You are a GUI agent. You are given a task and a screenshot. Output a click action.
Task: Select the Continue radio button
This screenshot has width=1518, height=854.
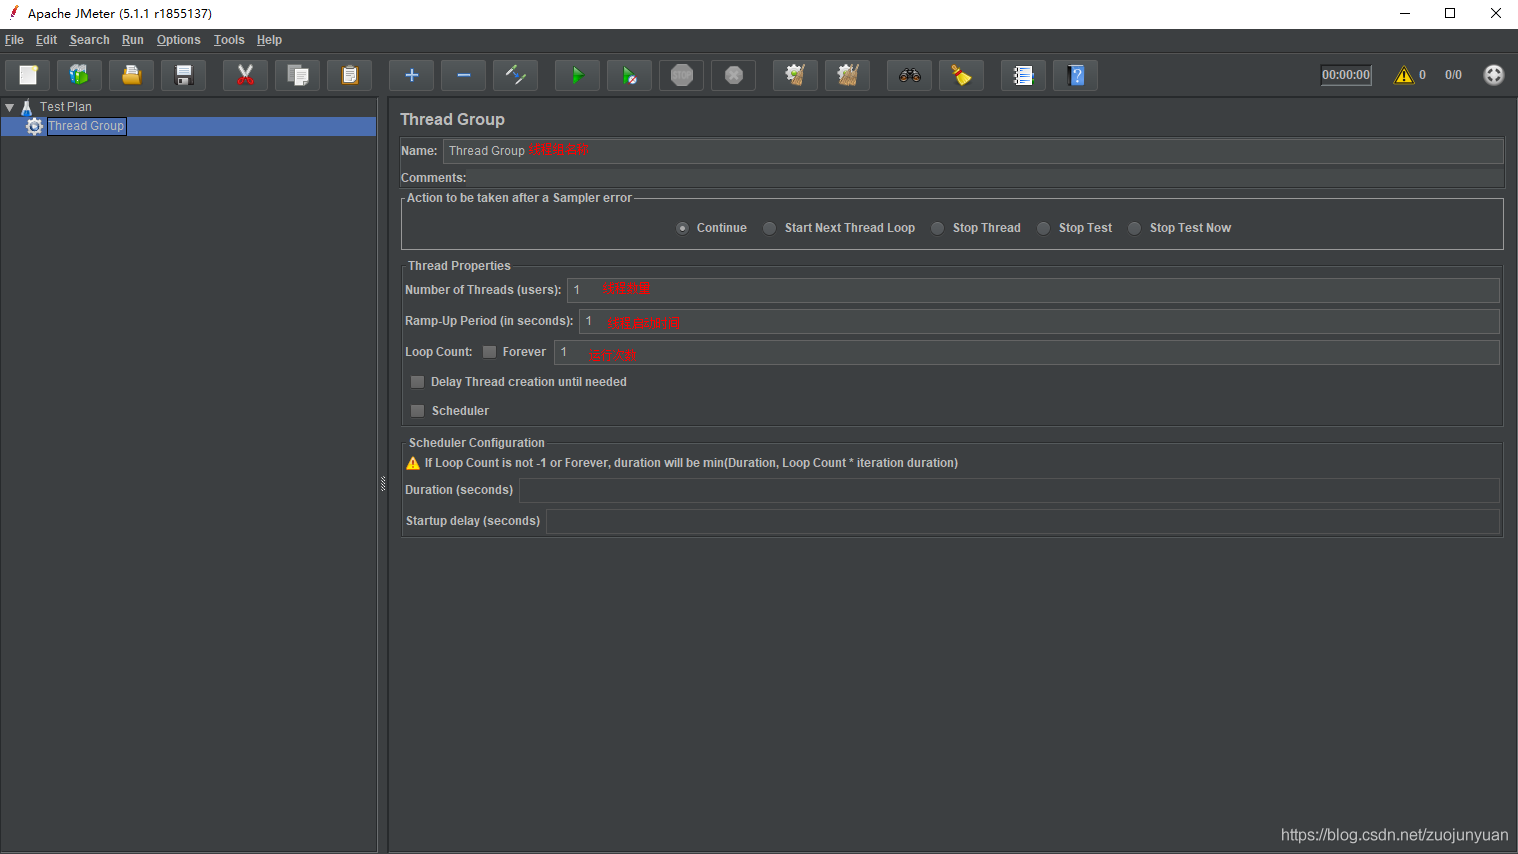[682, 228]
